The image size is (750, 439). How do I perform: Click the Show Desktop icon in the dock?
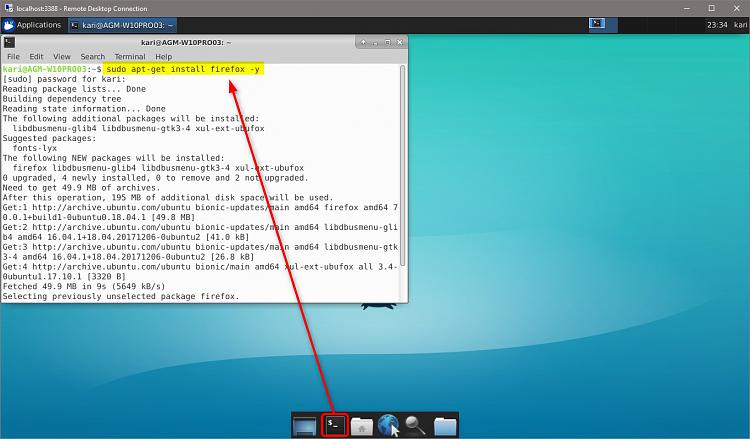point(305,426)
